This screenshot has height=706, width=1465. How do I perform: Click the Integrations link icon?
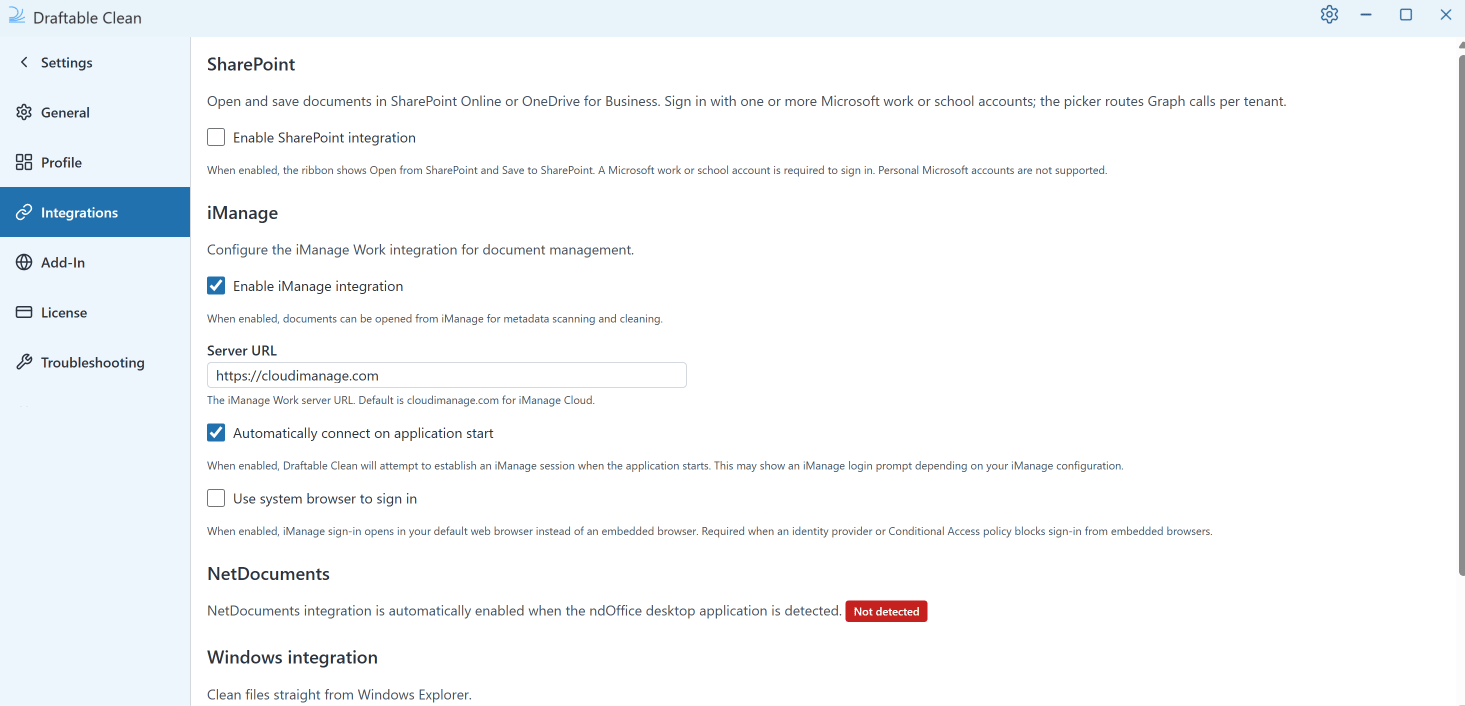[x=24, y=212]
